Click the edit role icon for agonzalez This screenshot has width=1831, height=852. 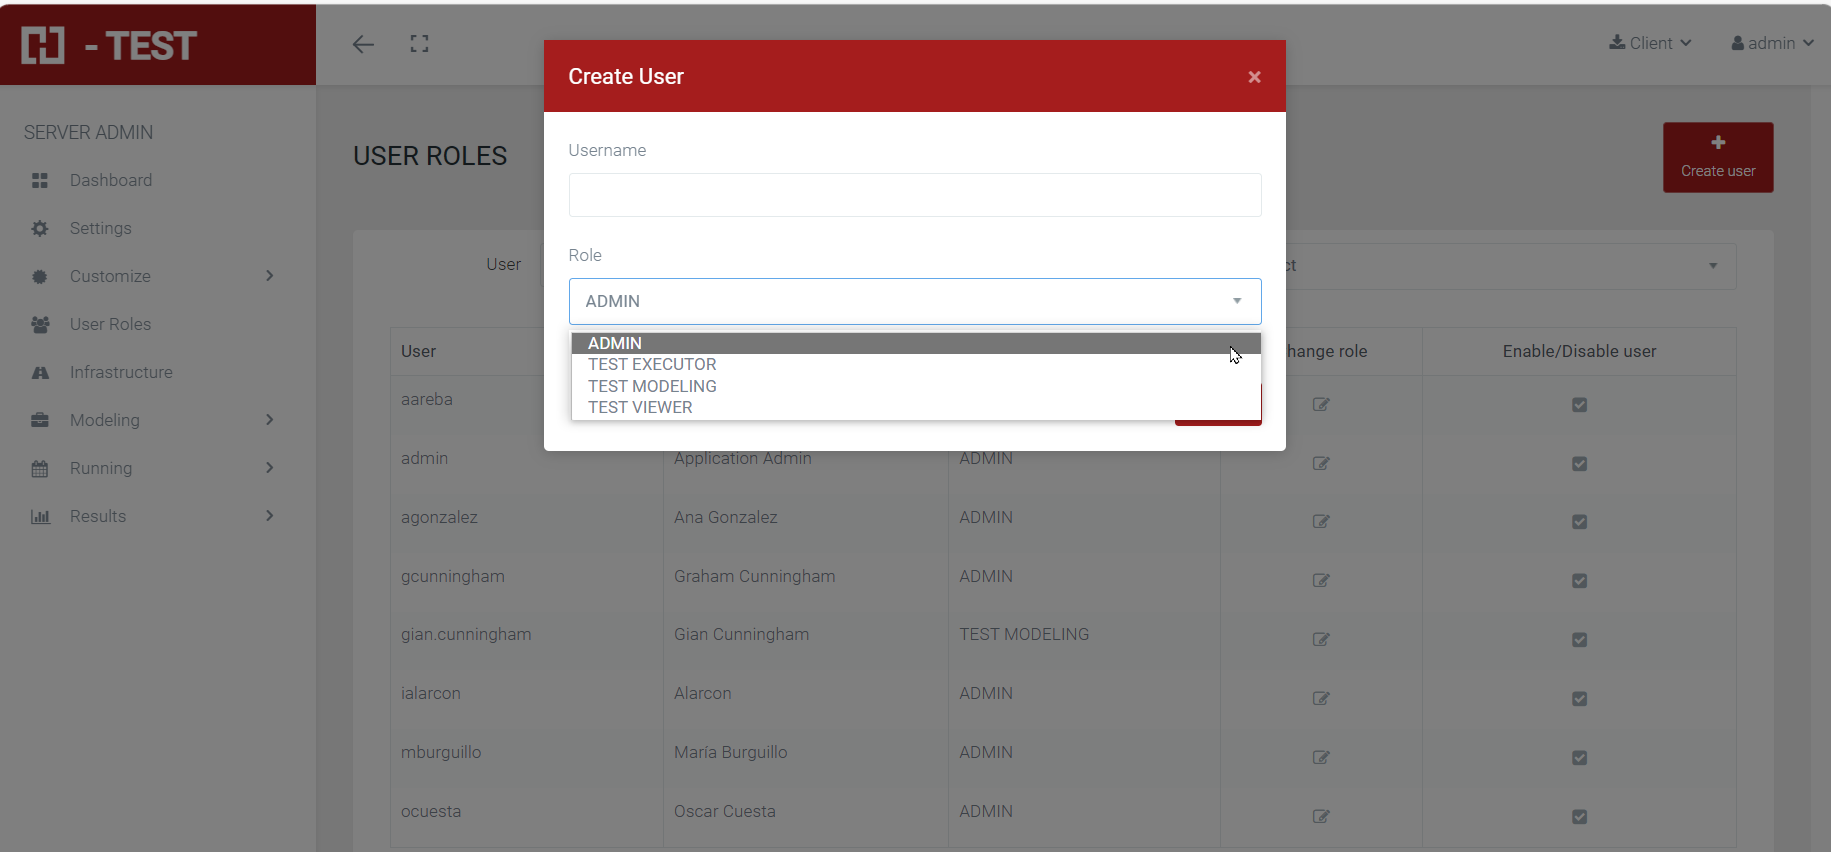[1320, 521]
